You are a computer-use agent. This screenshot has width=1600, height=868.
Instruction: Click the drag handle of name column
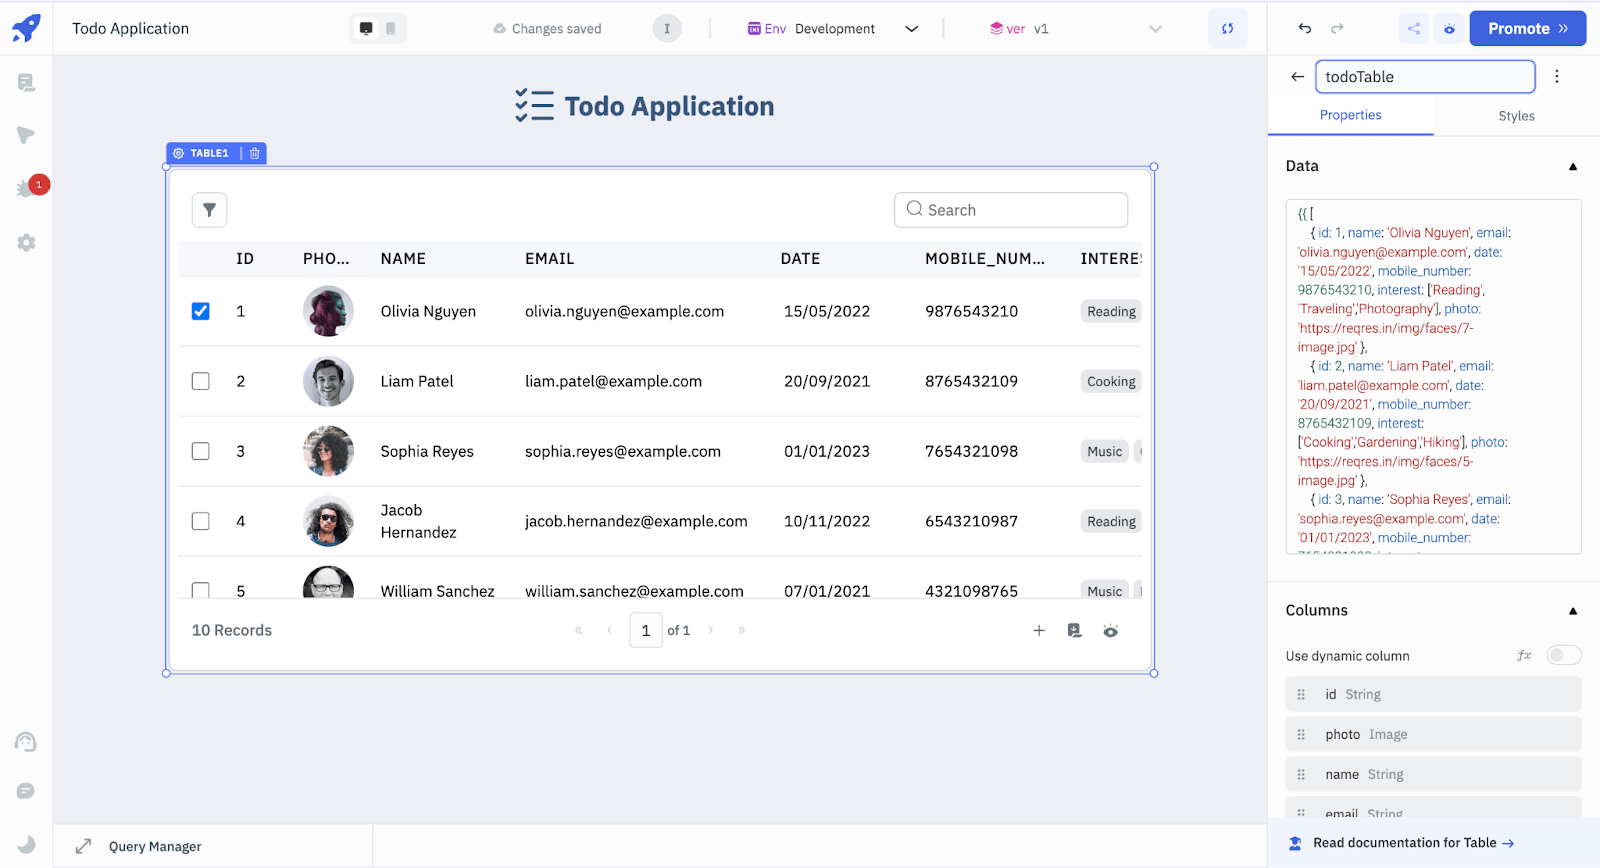(x=1301, y=774)
